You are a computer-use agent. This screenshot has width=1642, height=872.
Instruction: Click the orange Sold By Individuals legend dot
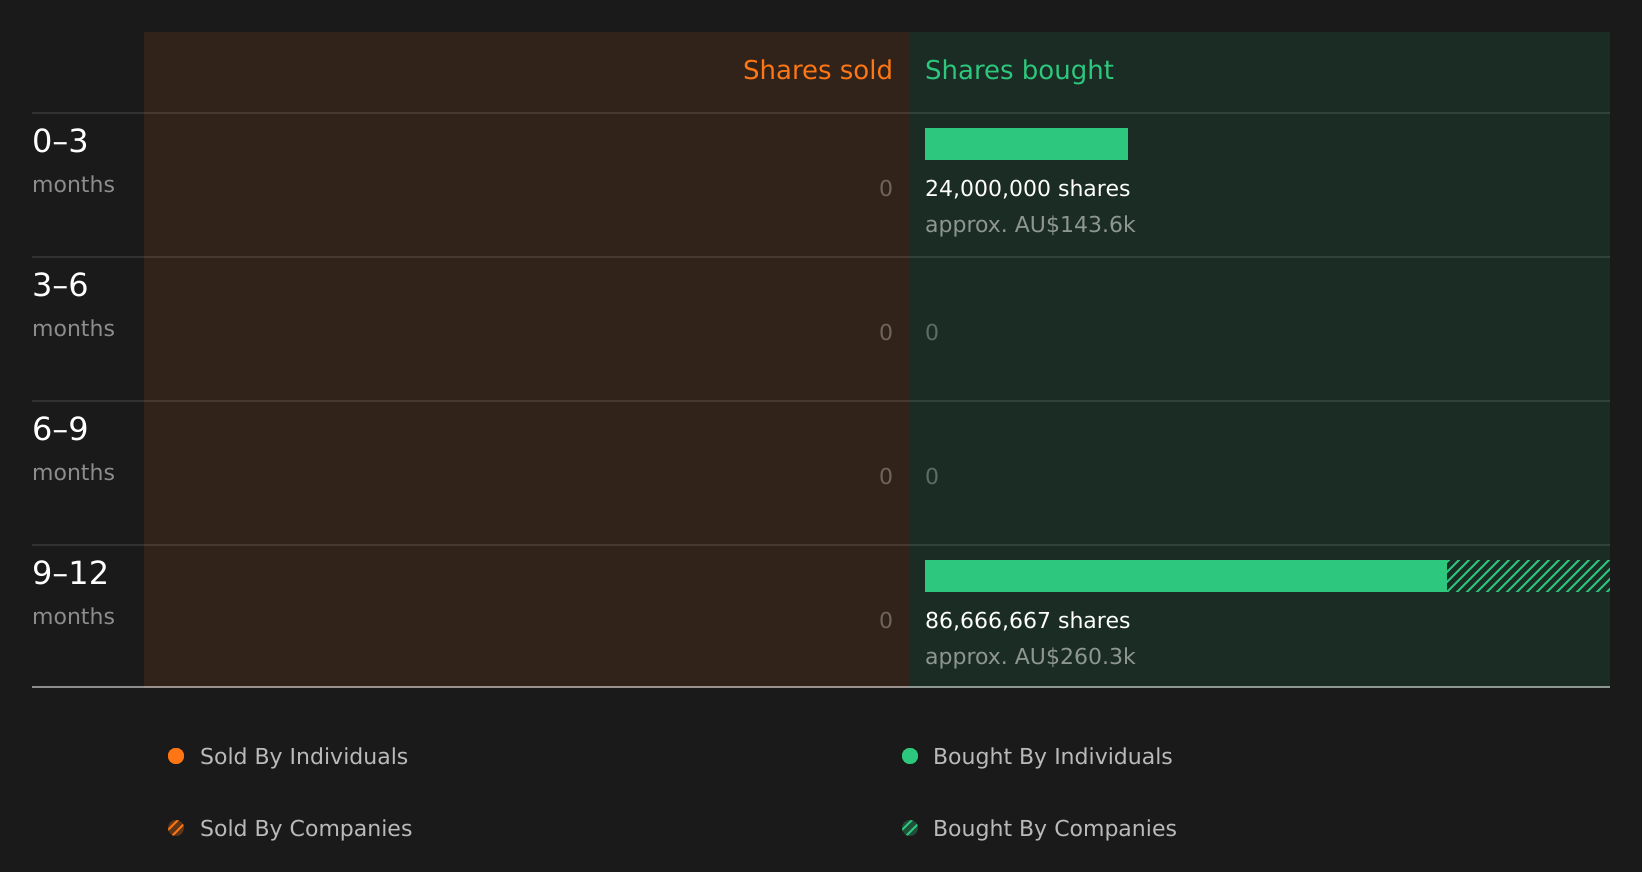[x=176, y=756]
